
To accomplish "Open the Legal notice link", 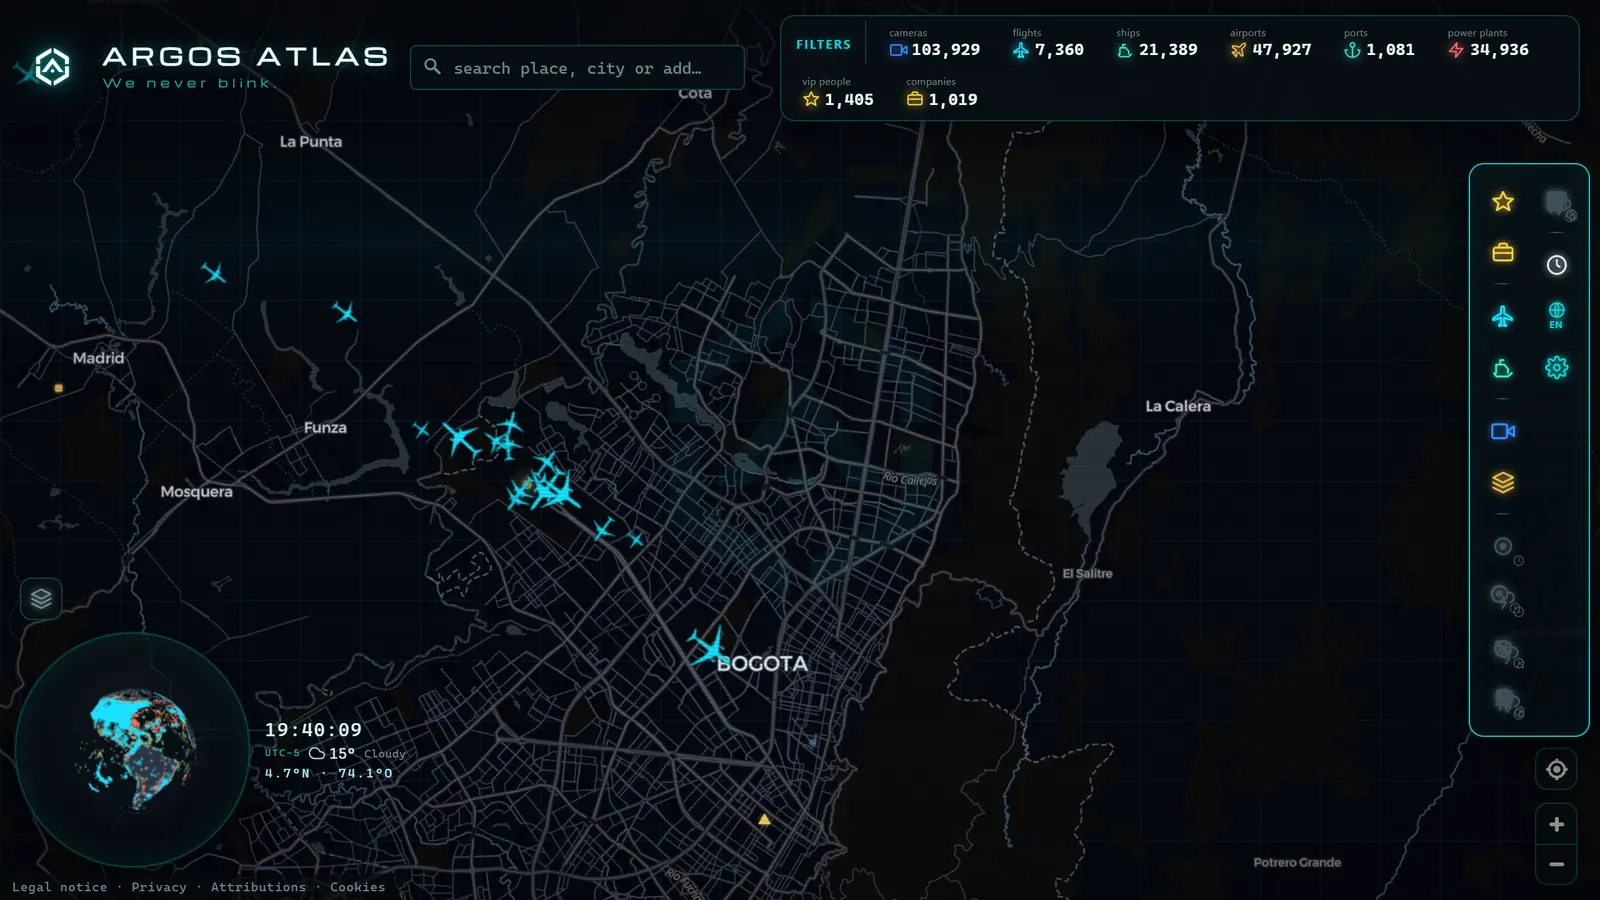I will coord(60,887).
